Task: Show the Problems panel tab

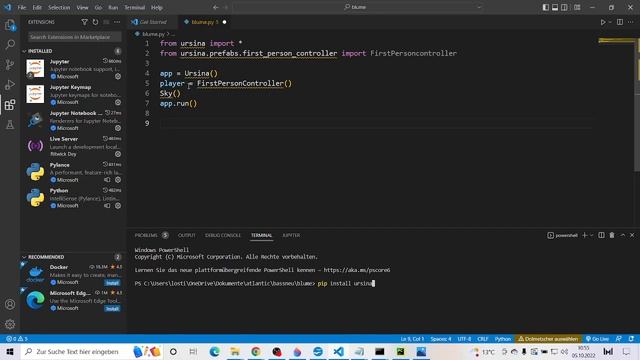Action: coord(146,235)
